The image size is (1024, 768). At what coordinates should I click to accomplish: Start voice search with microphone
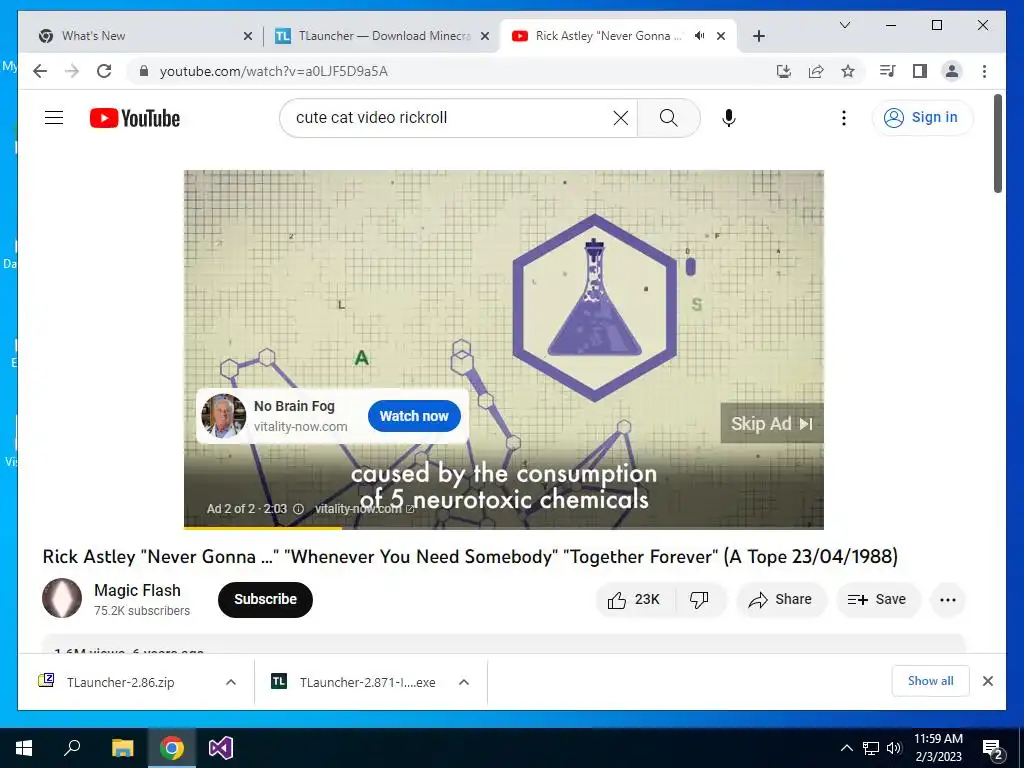(729, 118)
